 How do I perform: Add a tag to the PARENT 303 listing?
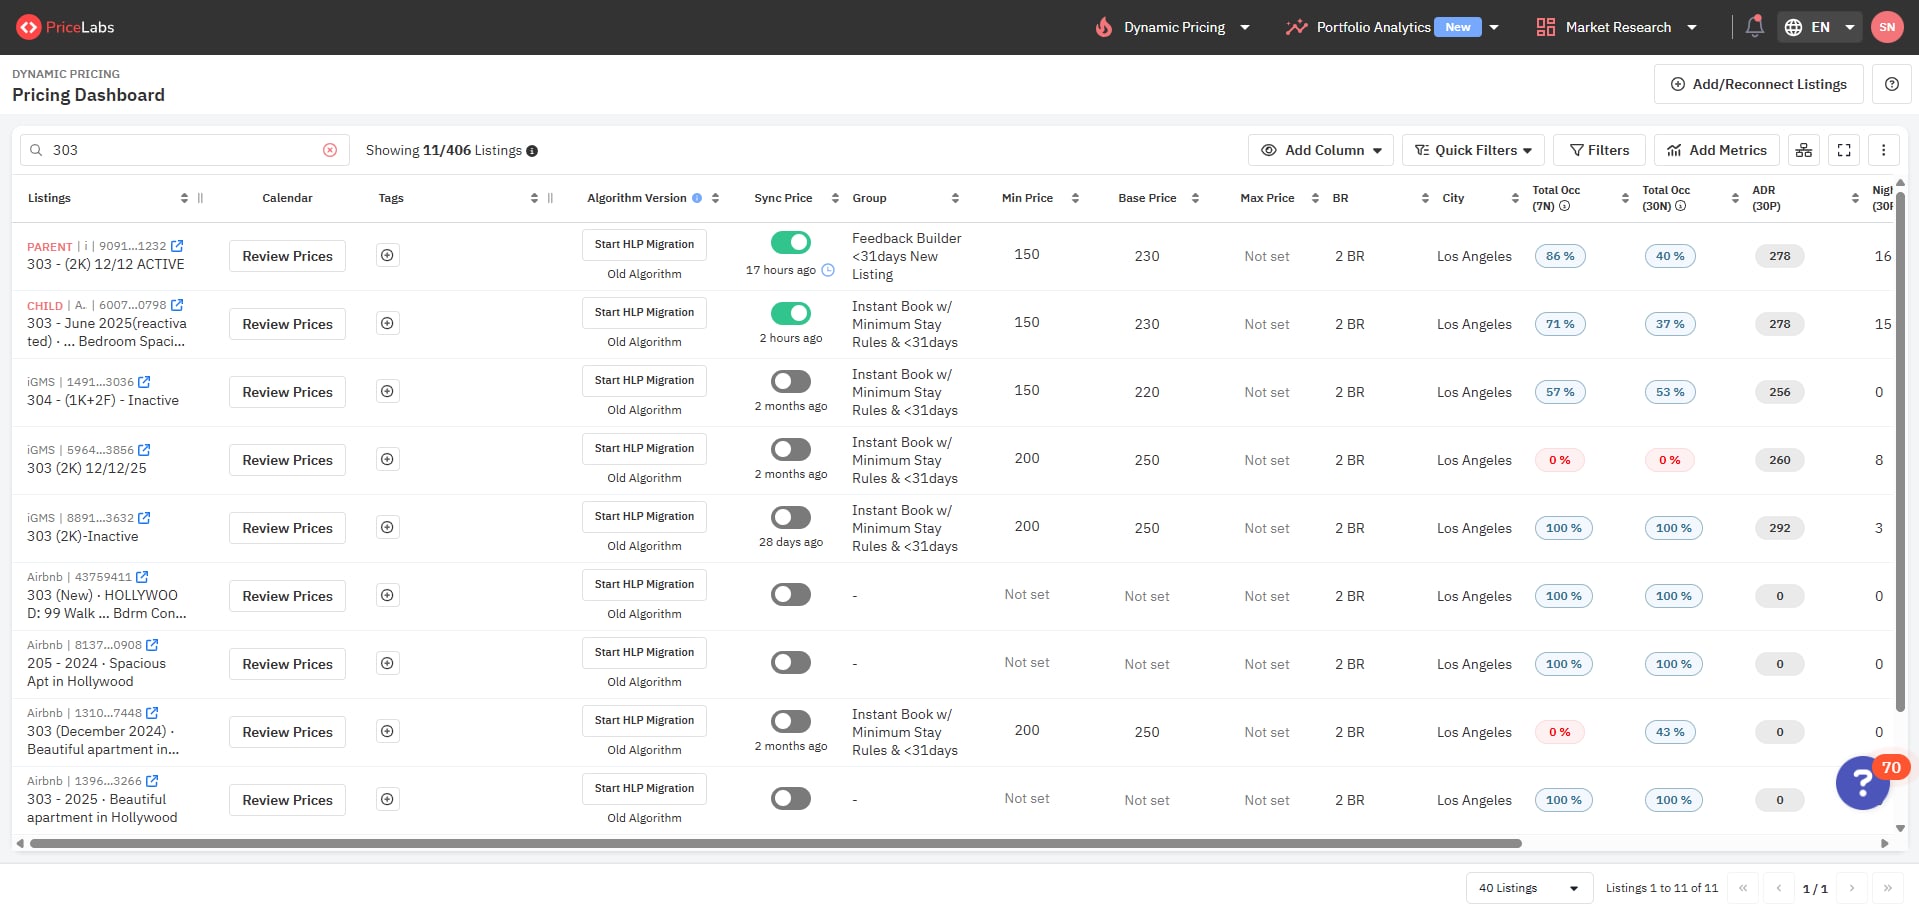point(387,255)
